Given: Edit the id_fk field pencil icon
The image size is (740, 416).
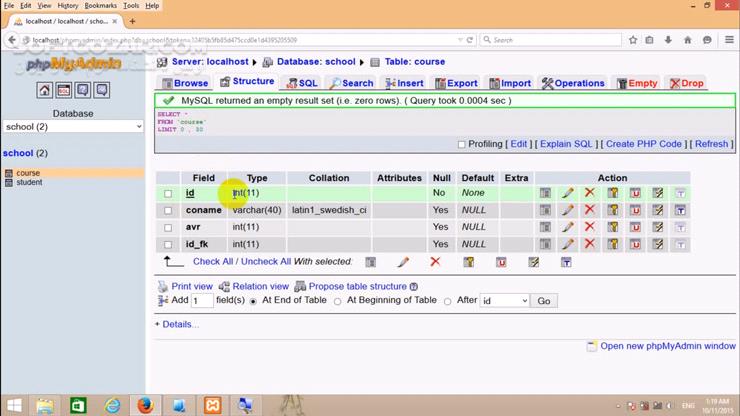Looking at the screenshot, I should pos(568,244).
